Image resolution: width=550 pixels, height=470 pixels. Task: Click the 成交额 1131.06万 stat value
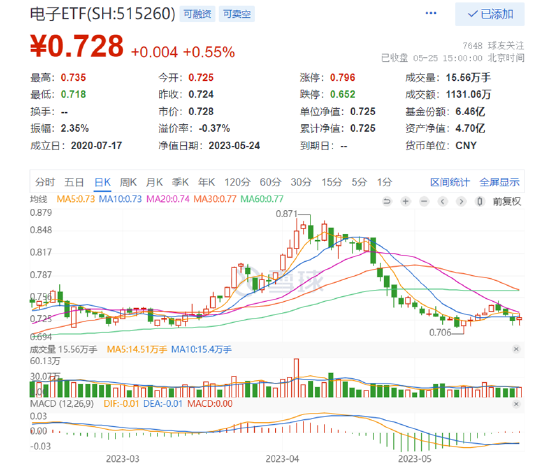point(468,94)
